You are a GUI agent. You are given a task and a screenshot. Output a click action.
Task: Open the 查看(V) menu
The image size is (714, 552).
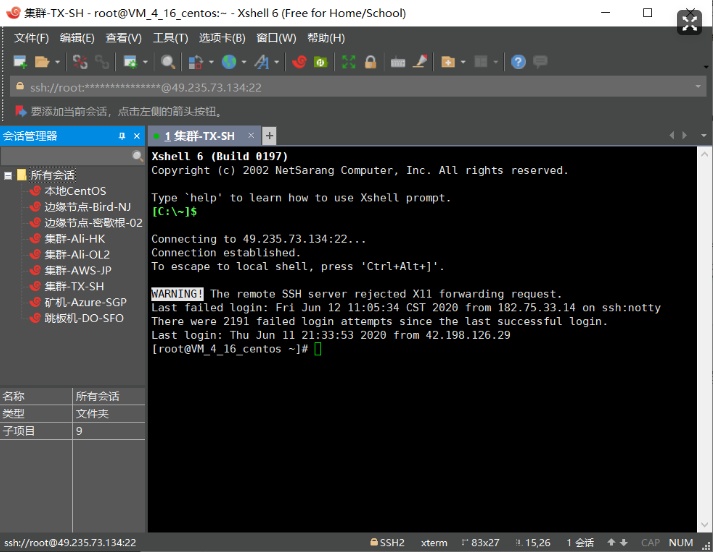[x=123, y=38]
